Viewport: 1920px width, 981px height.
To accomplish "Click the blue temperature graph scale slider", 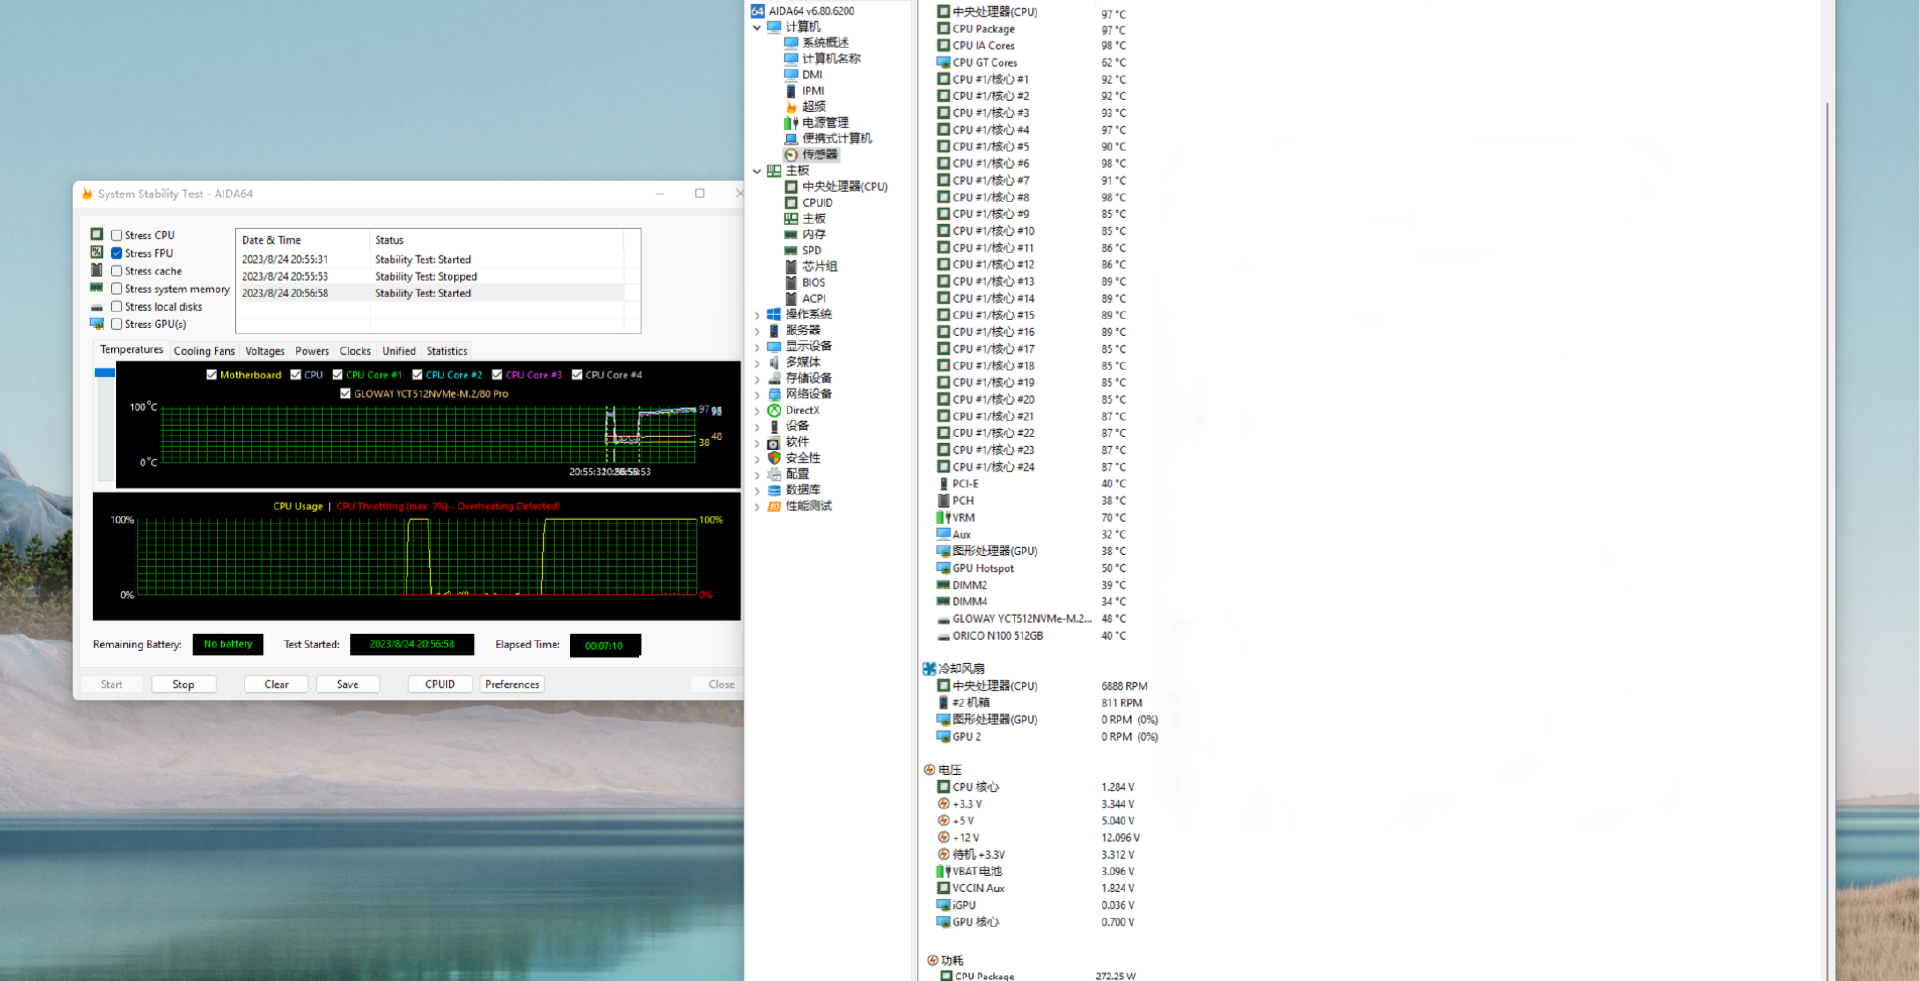I will coord(105,373).
